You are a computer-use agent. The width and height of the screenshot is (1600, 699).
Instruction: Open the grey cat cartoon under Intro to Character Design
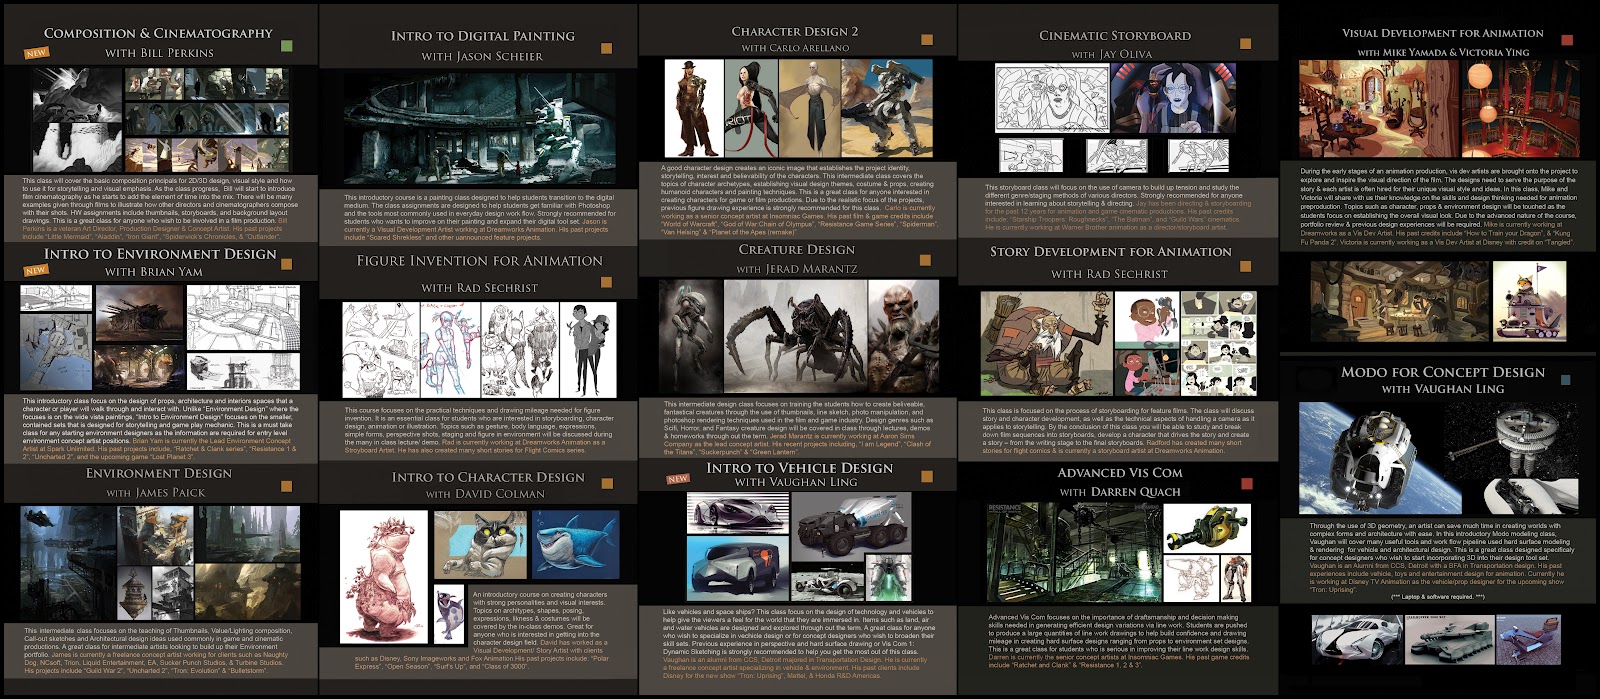[480, 546]
